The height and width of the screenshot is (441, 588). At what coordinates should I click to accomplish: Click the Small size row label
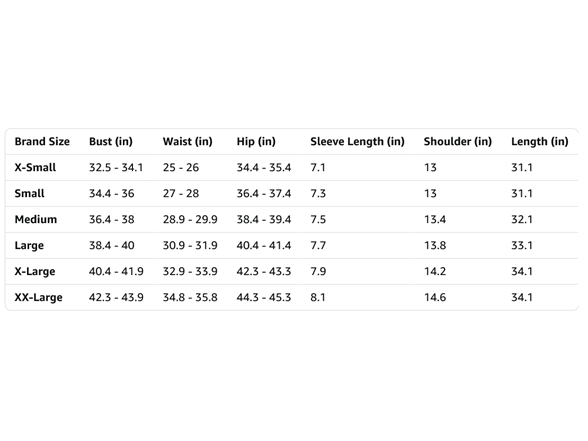coord(29,194)
